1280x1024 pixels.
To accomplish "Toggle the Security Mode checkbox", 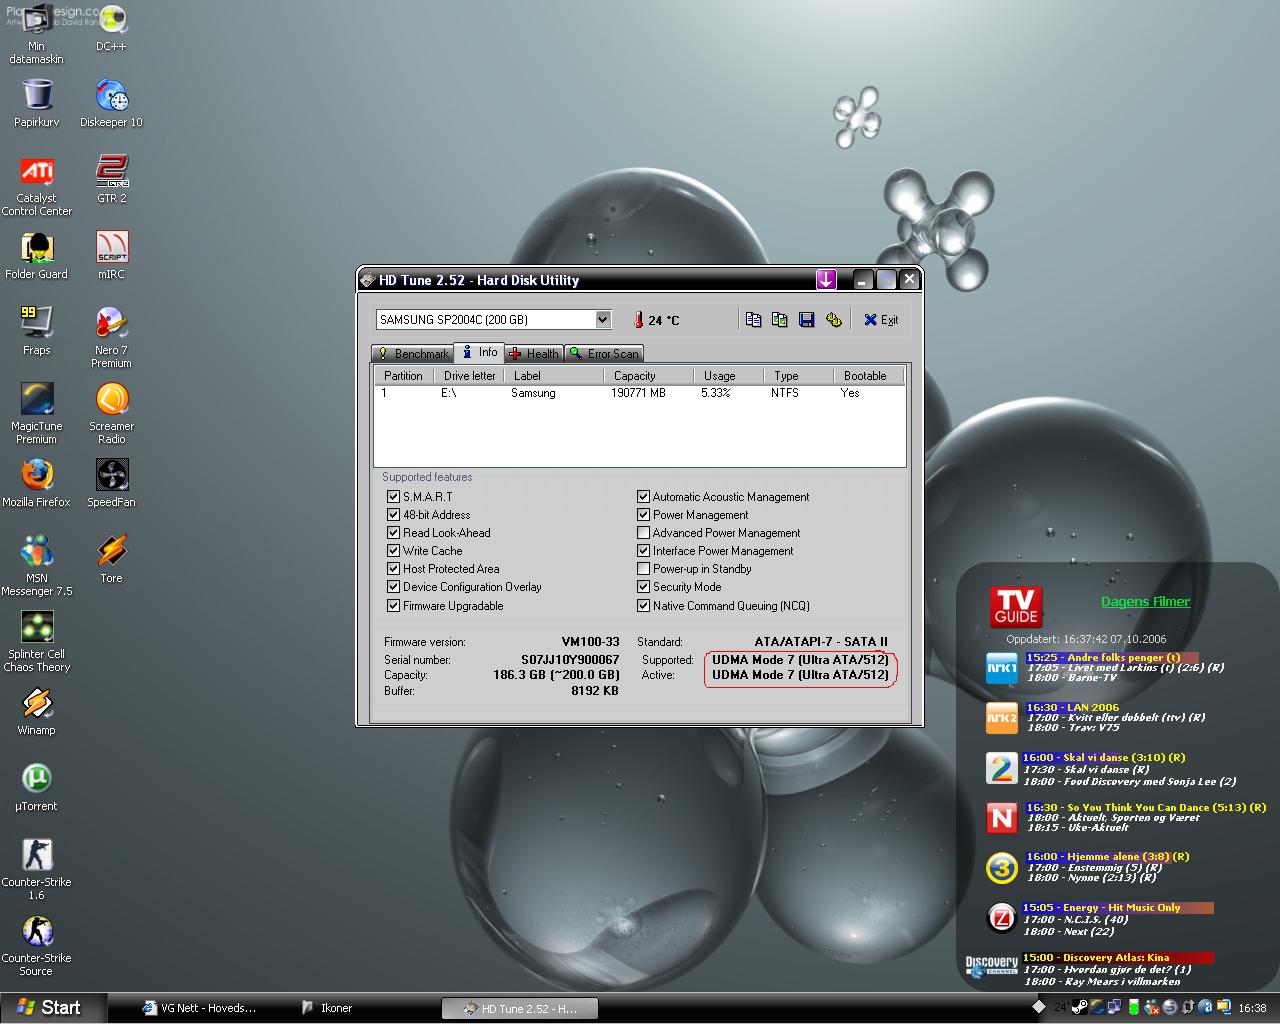I will click(643, 586).
